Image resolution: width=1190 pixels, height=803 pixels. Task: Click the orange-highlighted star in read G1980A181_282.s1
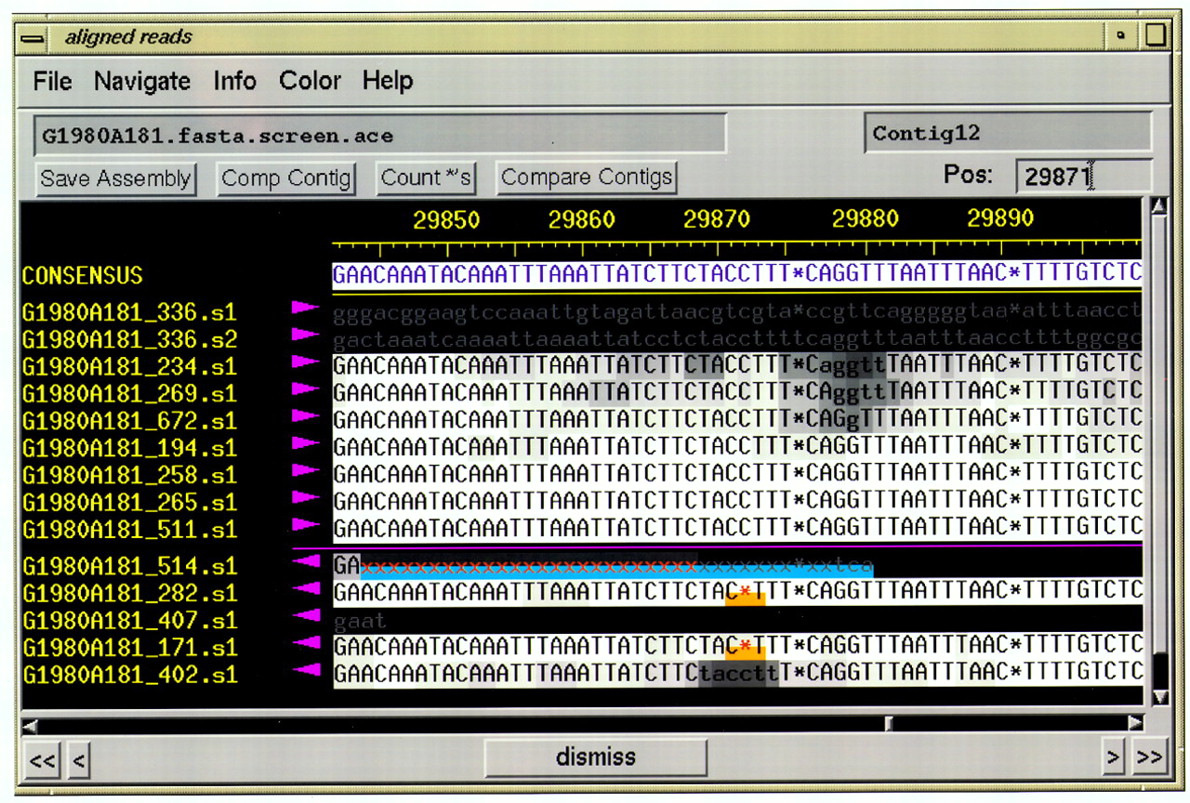click(x=745, y=592)
